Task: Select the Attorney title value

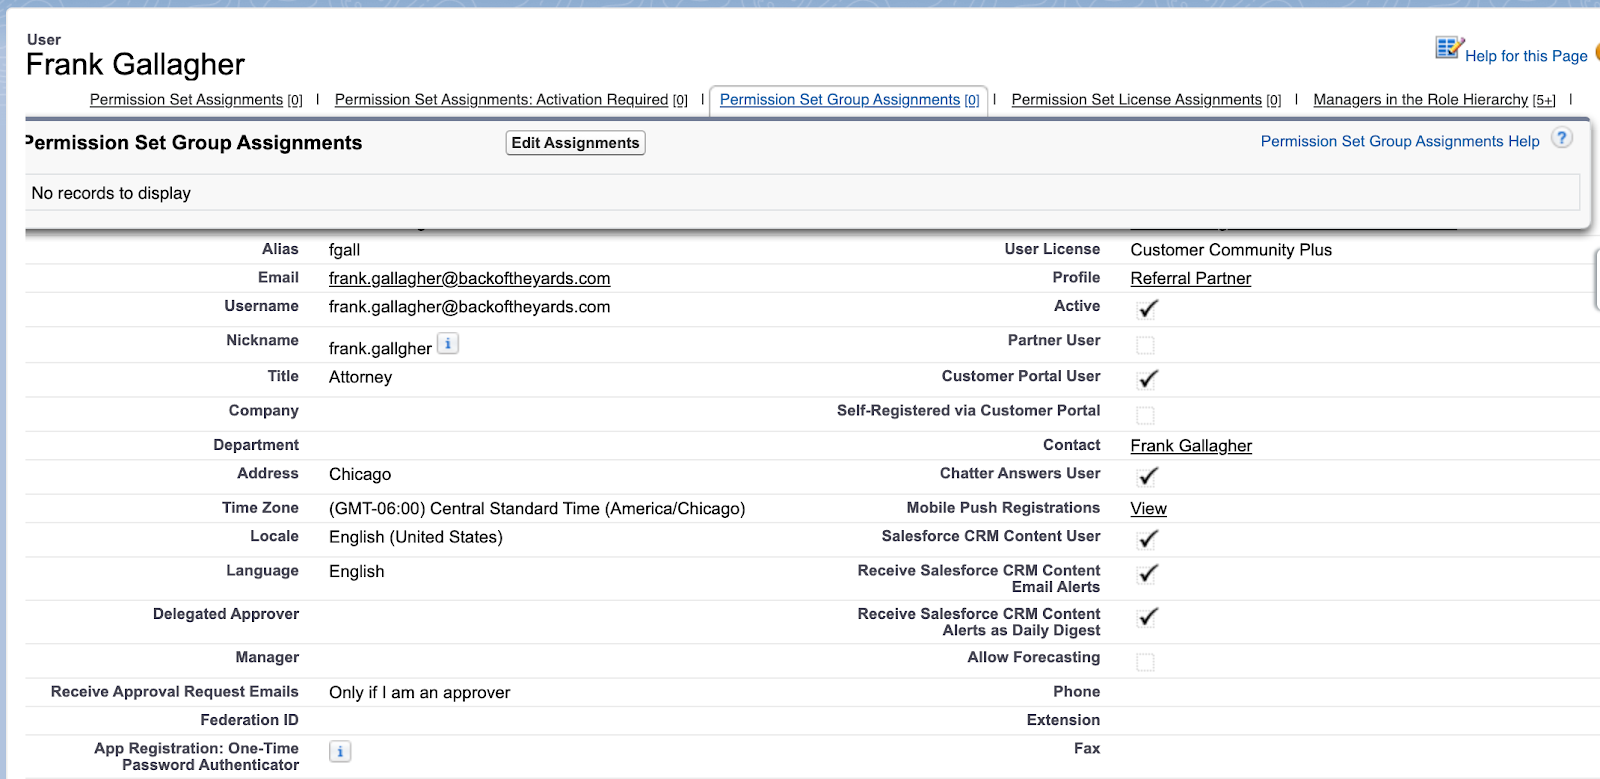Action: [x=360, y=377]
